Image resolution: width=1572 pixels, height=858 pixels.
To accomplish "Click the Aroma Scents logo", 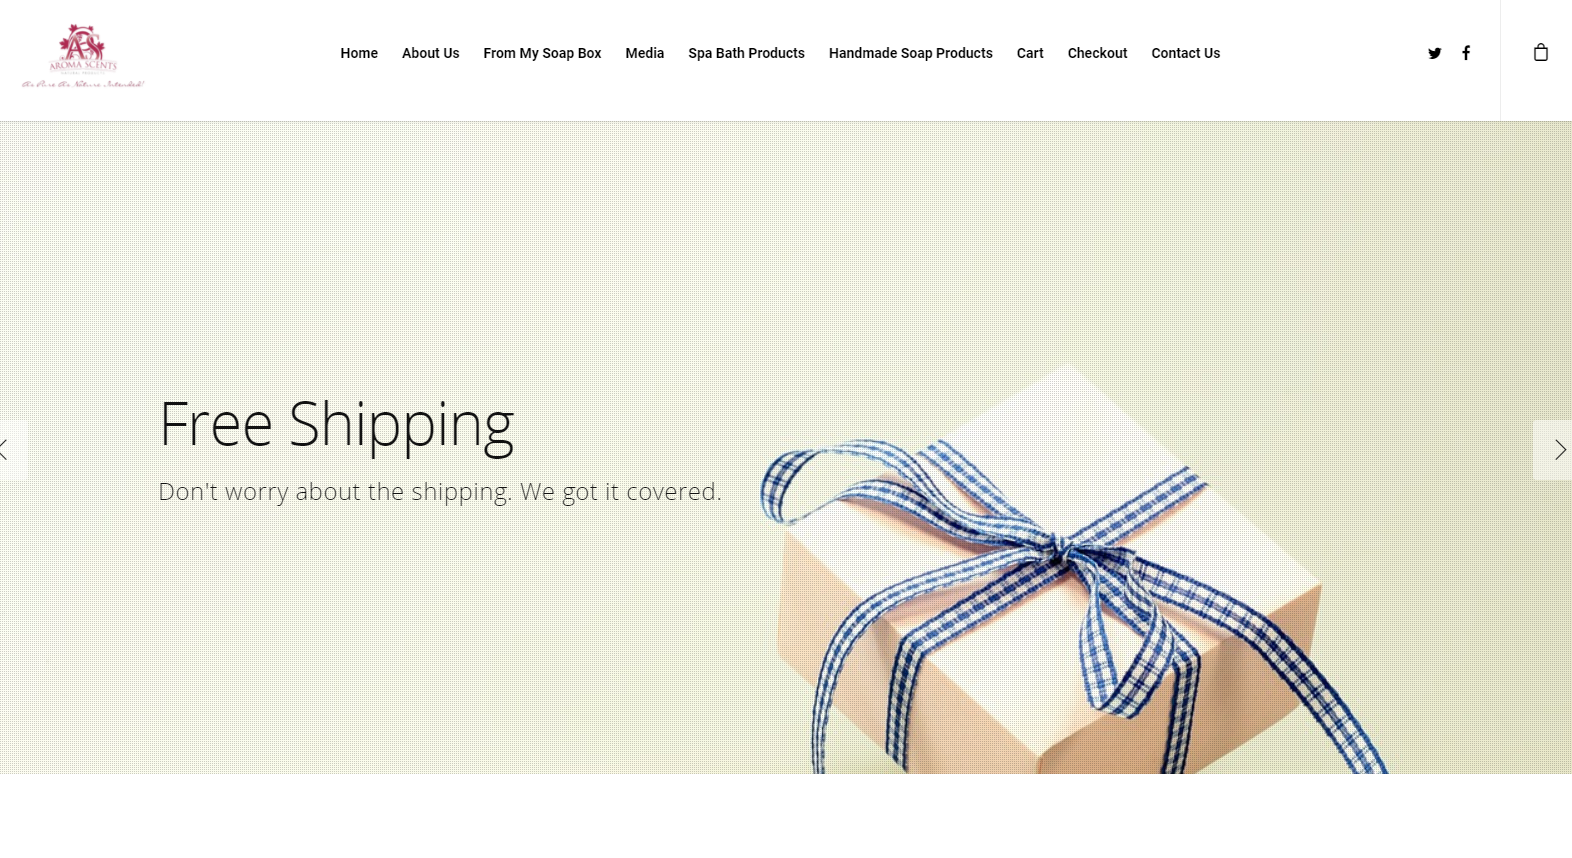I will coord(83,56).
